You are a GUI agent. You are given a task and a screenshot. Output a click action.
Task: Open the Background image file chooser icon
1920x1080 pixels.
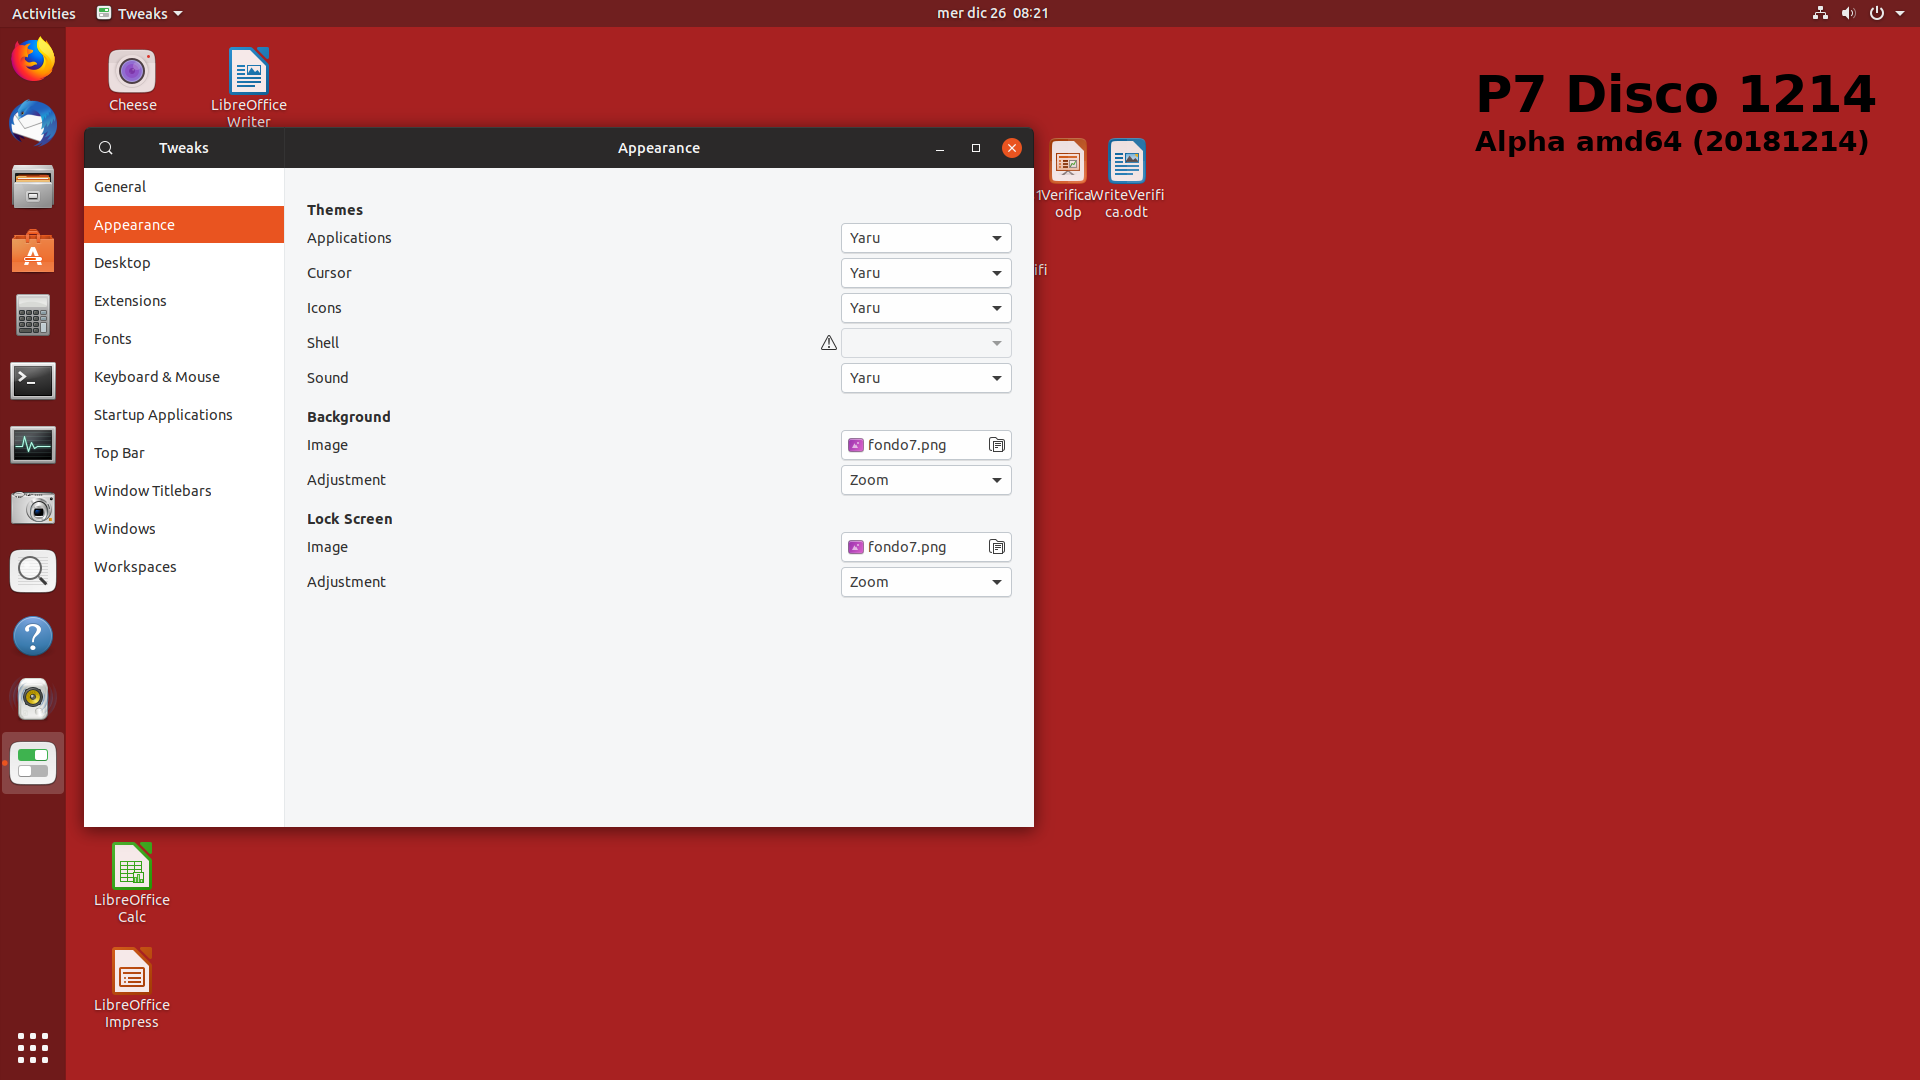[x=996, y=445]
